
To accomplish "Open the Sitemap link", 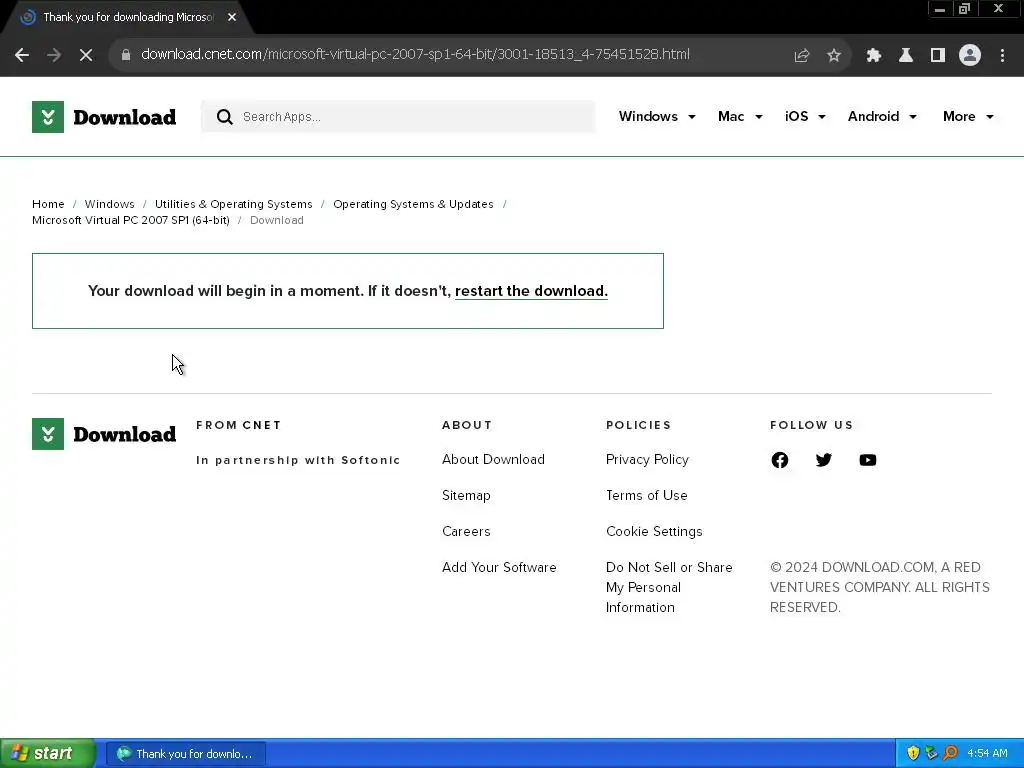I will pos(466,495).
